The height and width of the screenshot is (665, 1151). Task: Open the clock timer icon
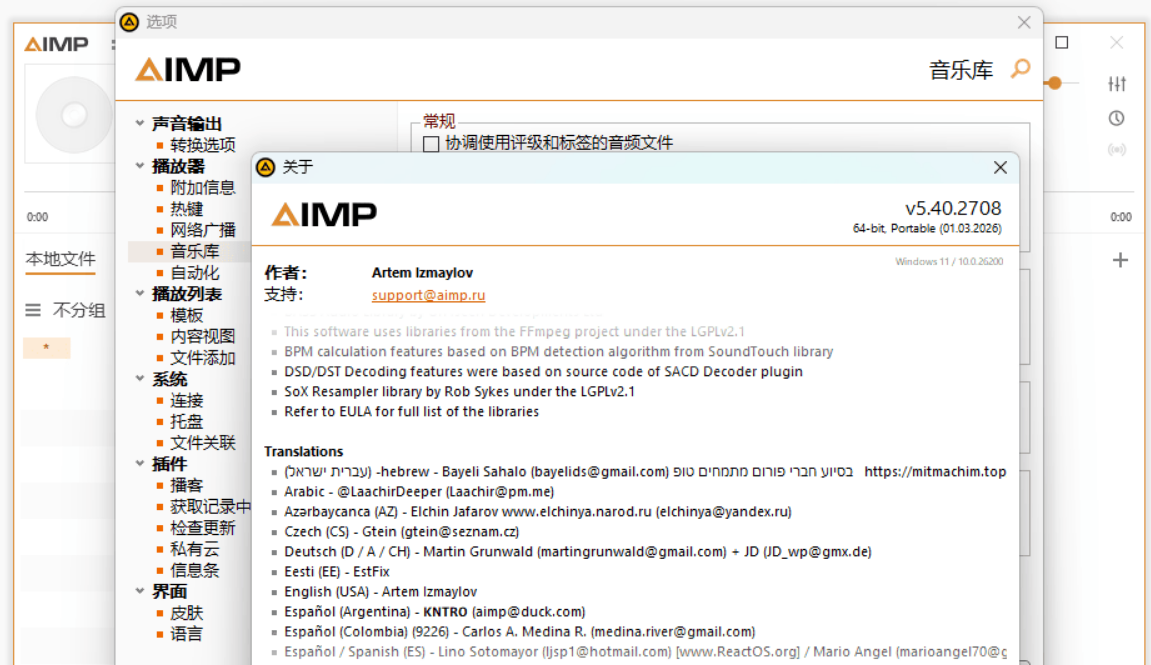pyautogui.click(x=1117, y=118)
